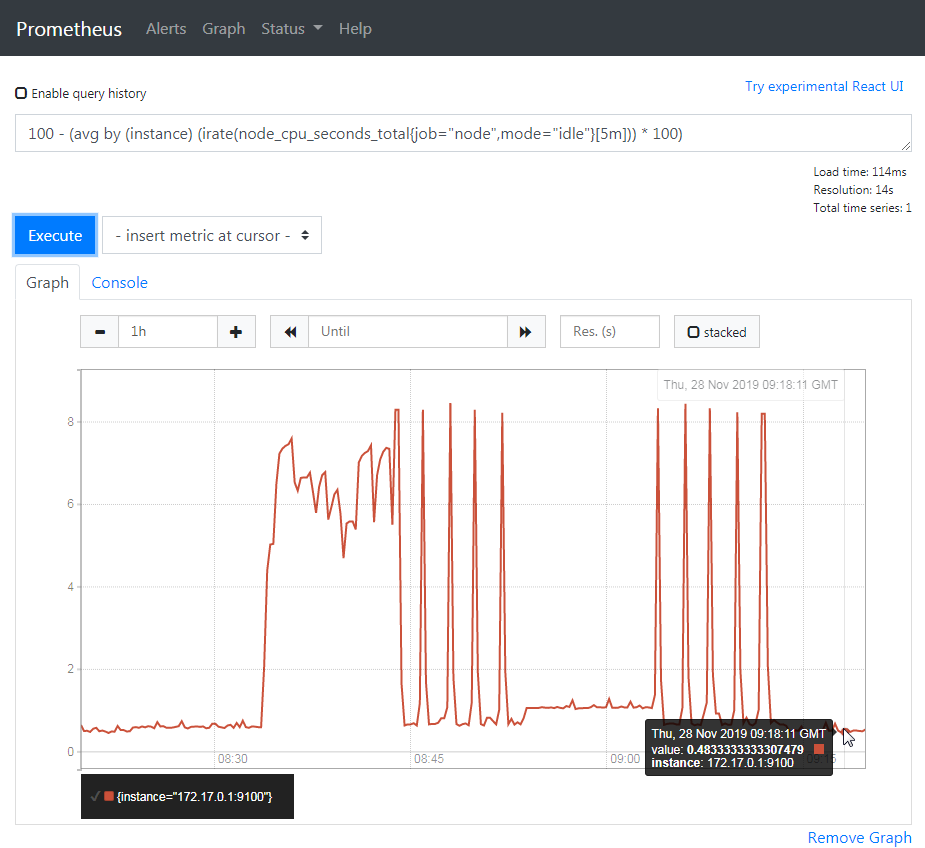Click the red legend color swatch
The image size is (925, 848).
tap(109, 796)
